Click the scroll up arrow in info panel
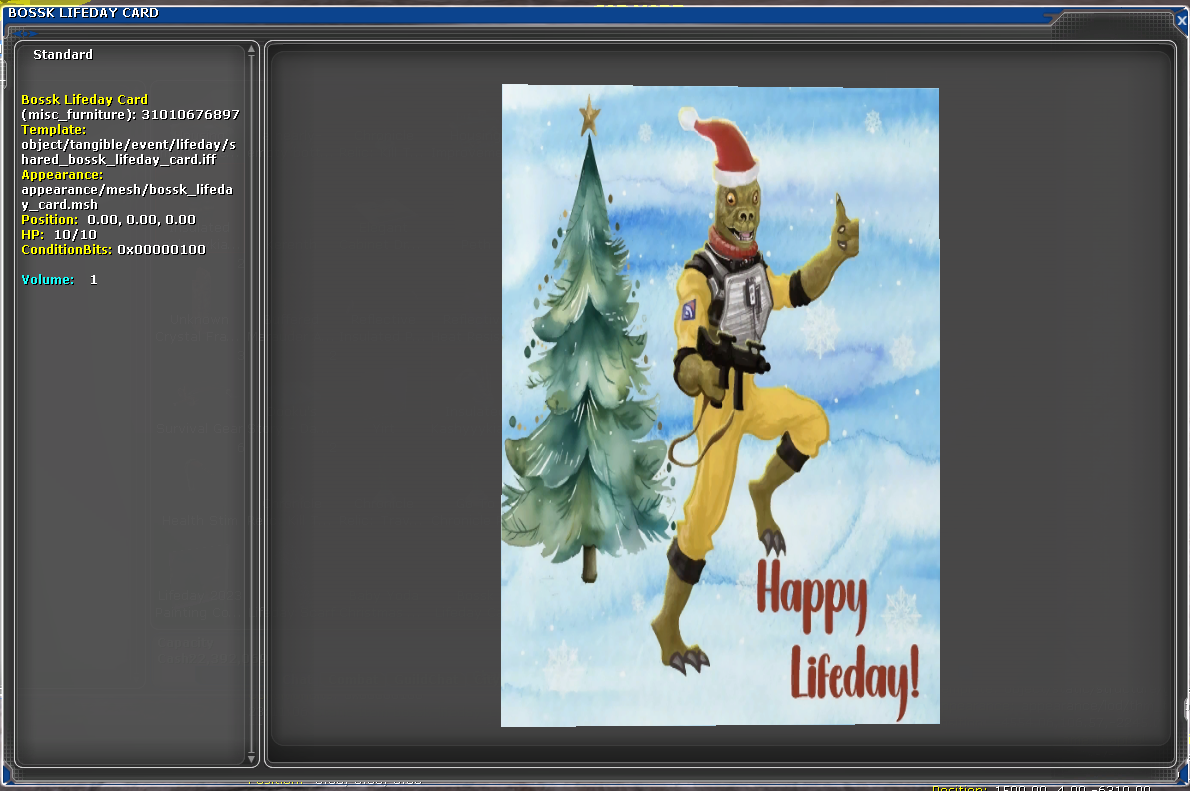This screenshot has width=1190, height=791. 251,50
